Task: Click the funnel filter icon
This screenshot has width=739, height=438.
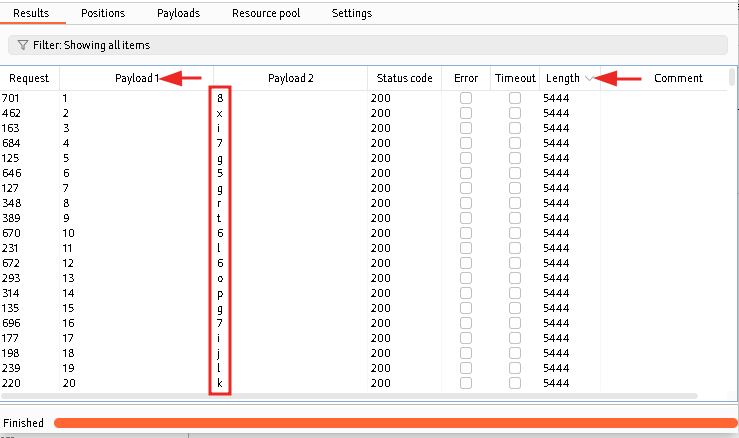Action: point(22,45)
